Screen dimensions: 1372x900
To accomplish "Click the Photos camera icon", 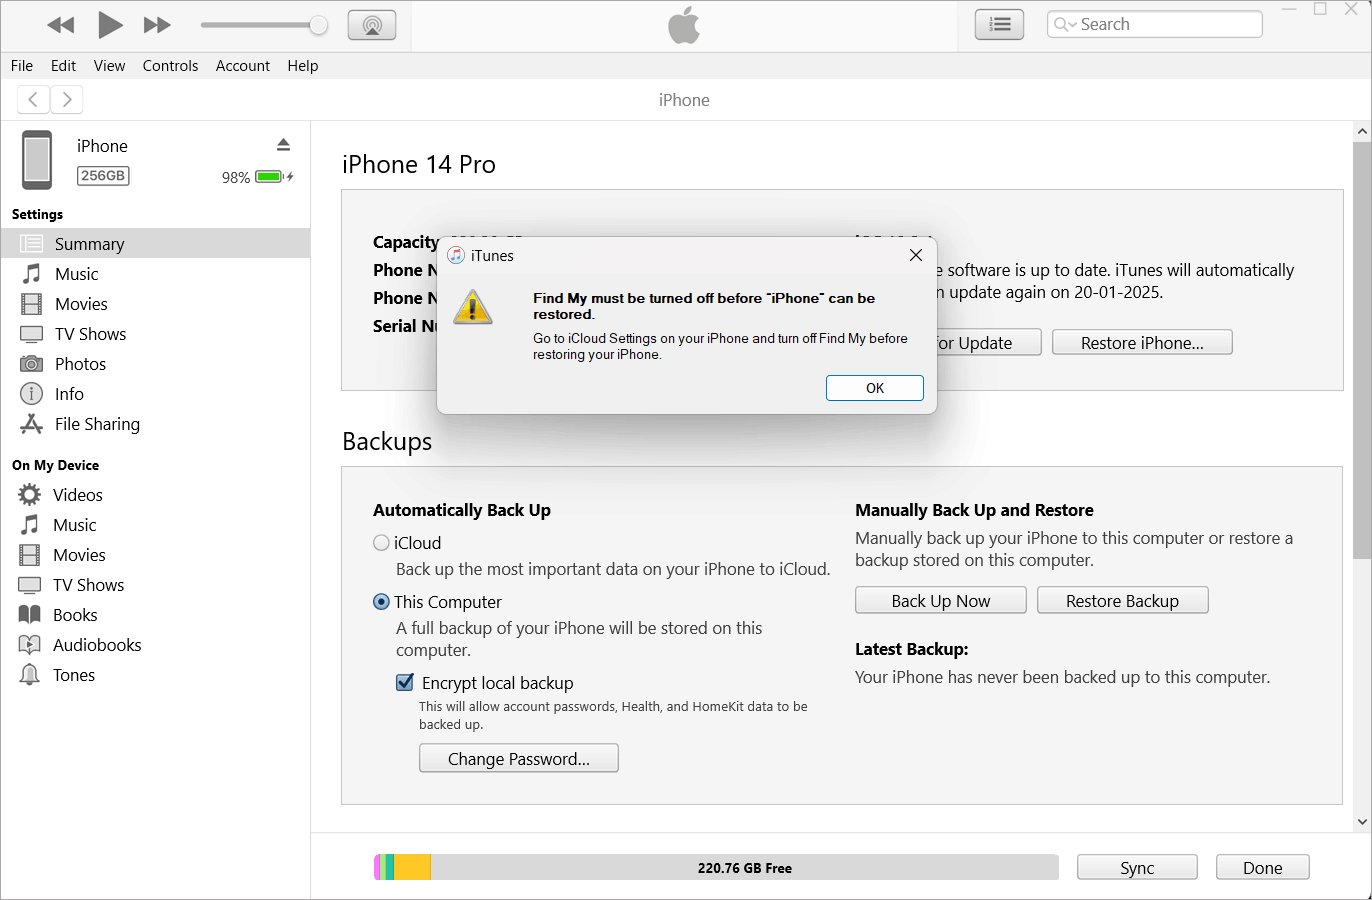I will (x=32, y=364).
